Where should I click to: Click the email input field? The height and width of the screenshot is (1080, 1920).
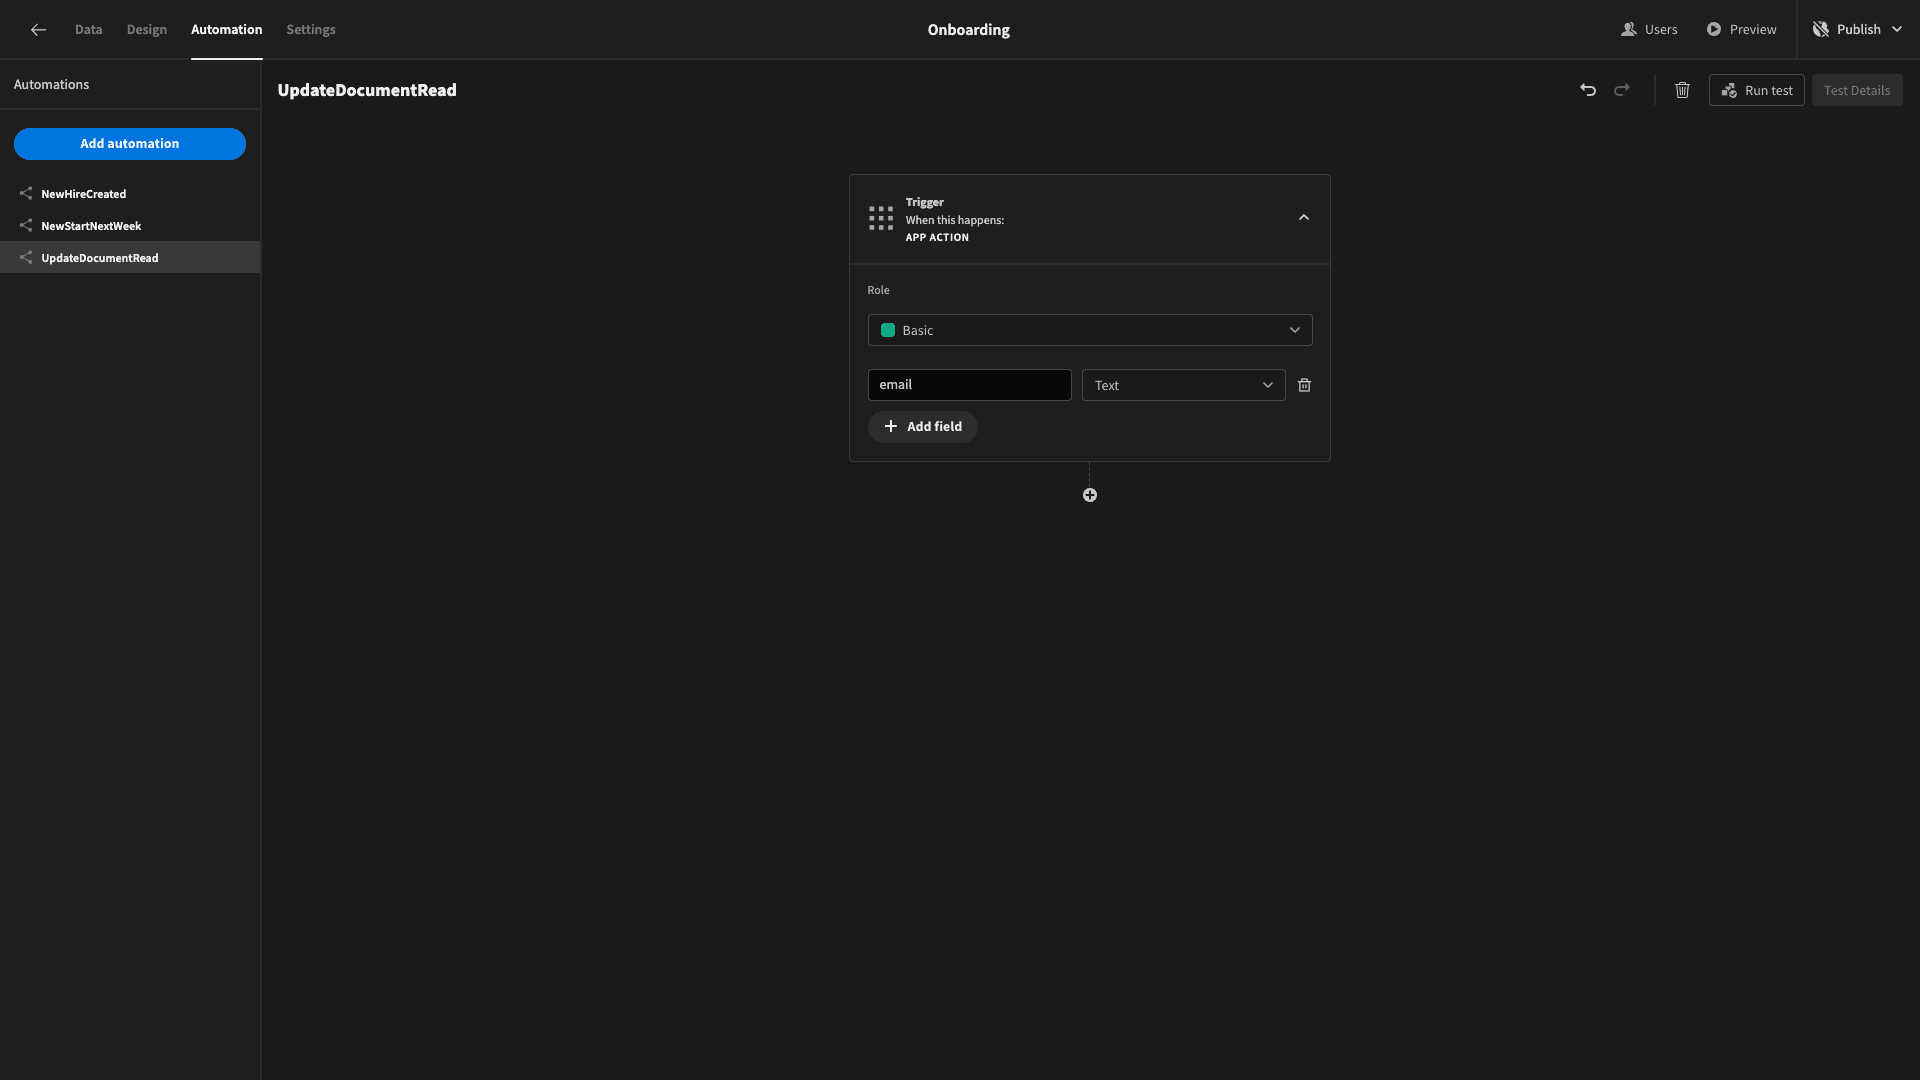pyautogui.click(x=969, y=385)
